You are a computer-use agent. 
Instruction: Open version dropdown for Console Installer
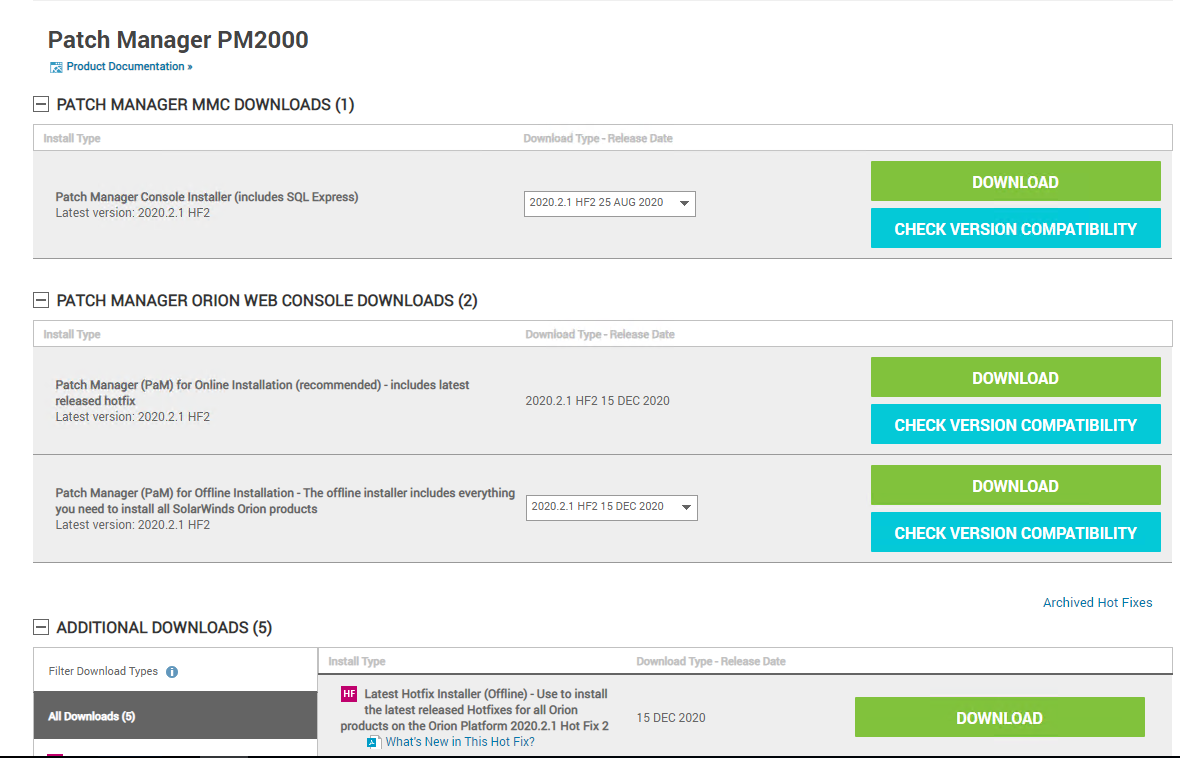coord(610,203)
